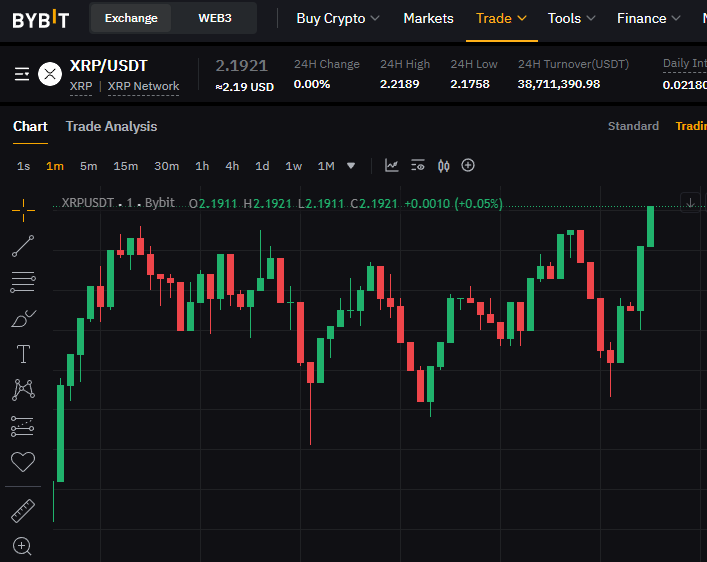Screen dimensions: 707x562
Task: Select the trend line drawing tool
Action: tap(23, 246)
